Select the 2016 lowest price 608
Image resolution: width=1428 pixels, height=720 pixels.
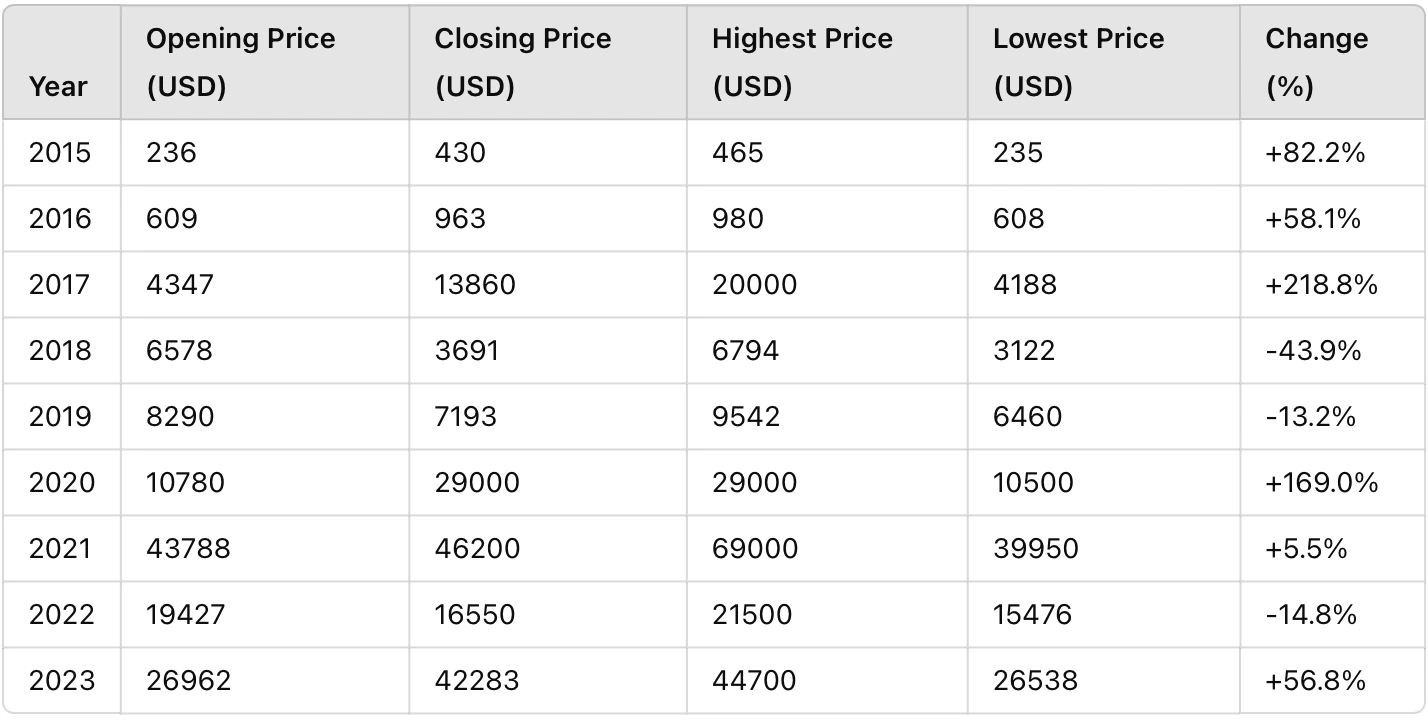(x=1019, y=218)
